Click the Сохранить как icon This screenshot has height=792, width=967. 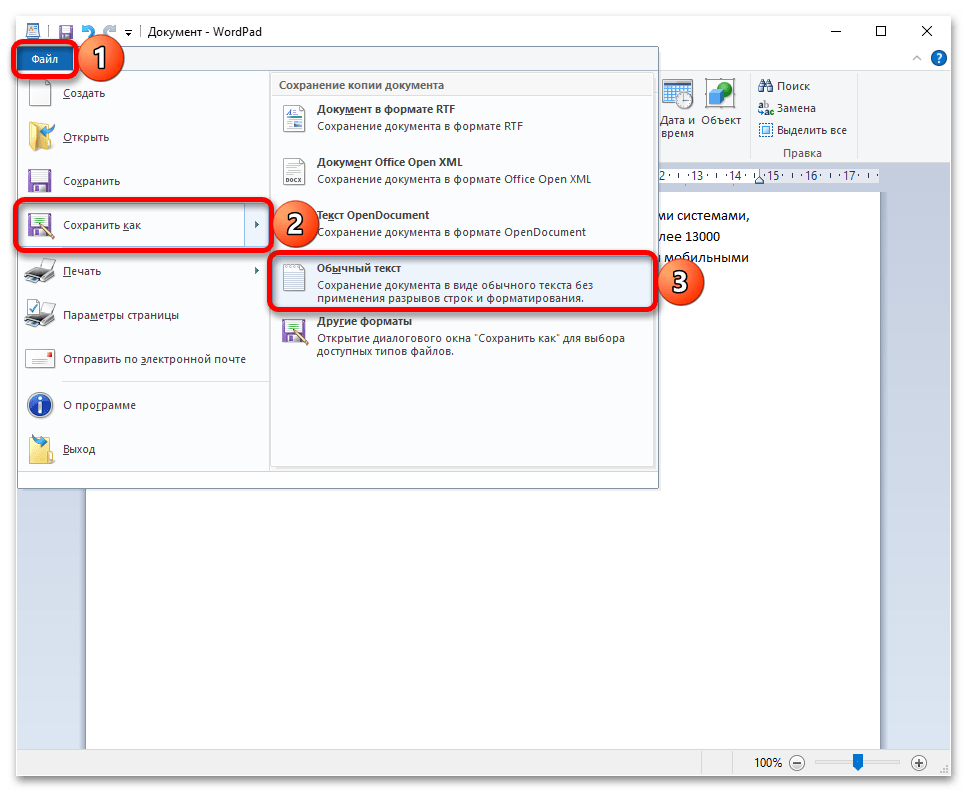pos(40,226)
